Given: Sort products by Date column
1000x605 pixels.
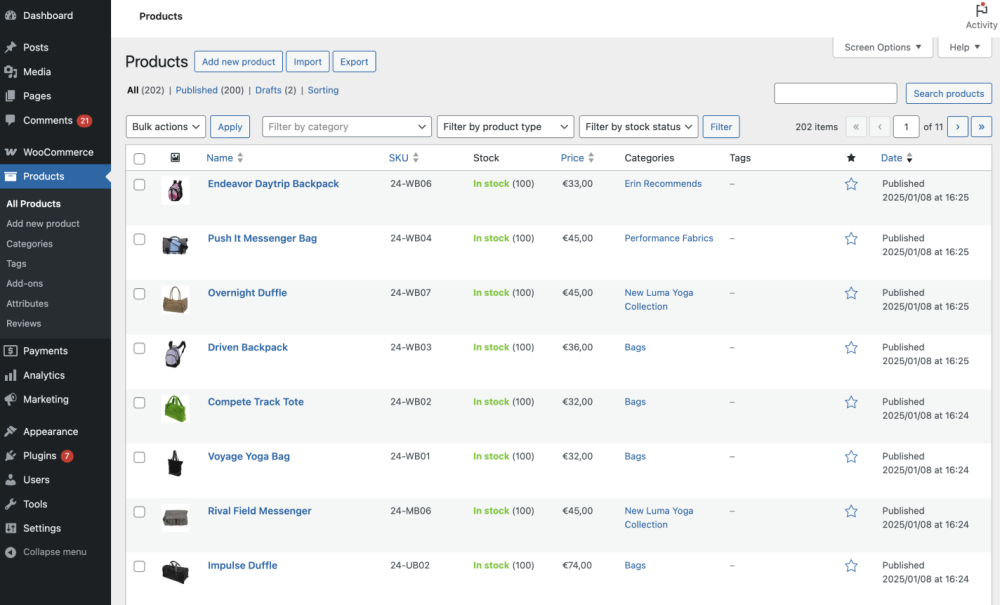Looking at the screenshot, I should 897,157.
